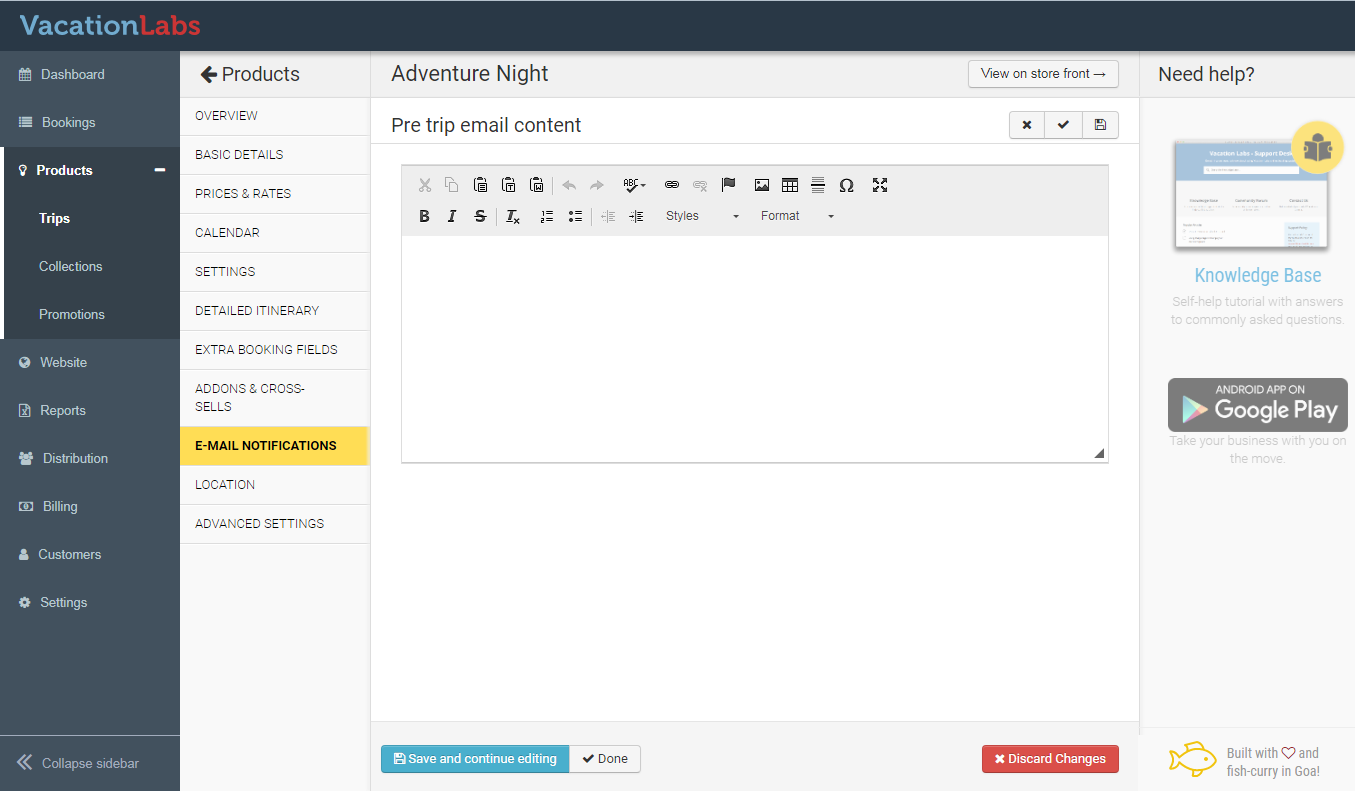This screenshot has width=1355, height=791.
Task: Click the Anchor flag icon
Action: (728, 185)
